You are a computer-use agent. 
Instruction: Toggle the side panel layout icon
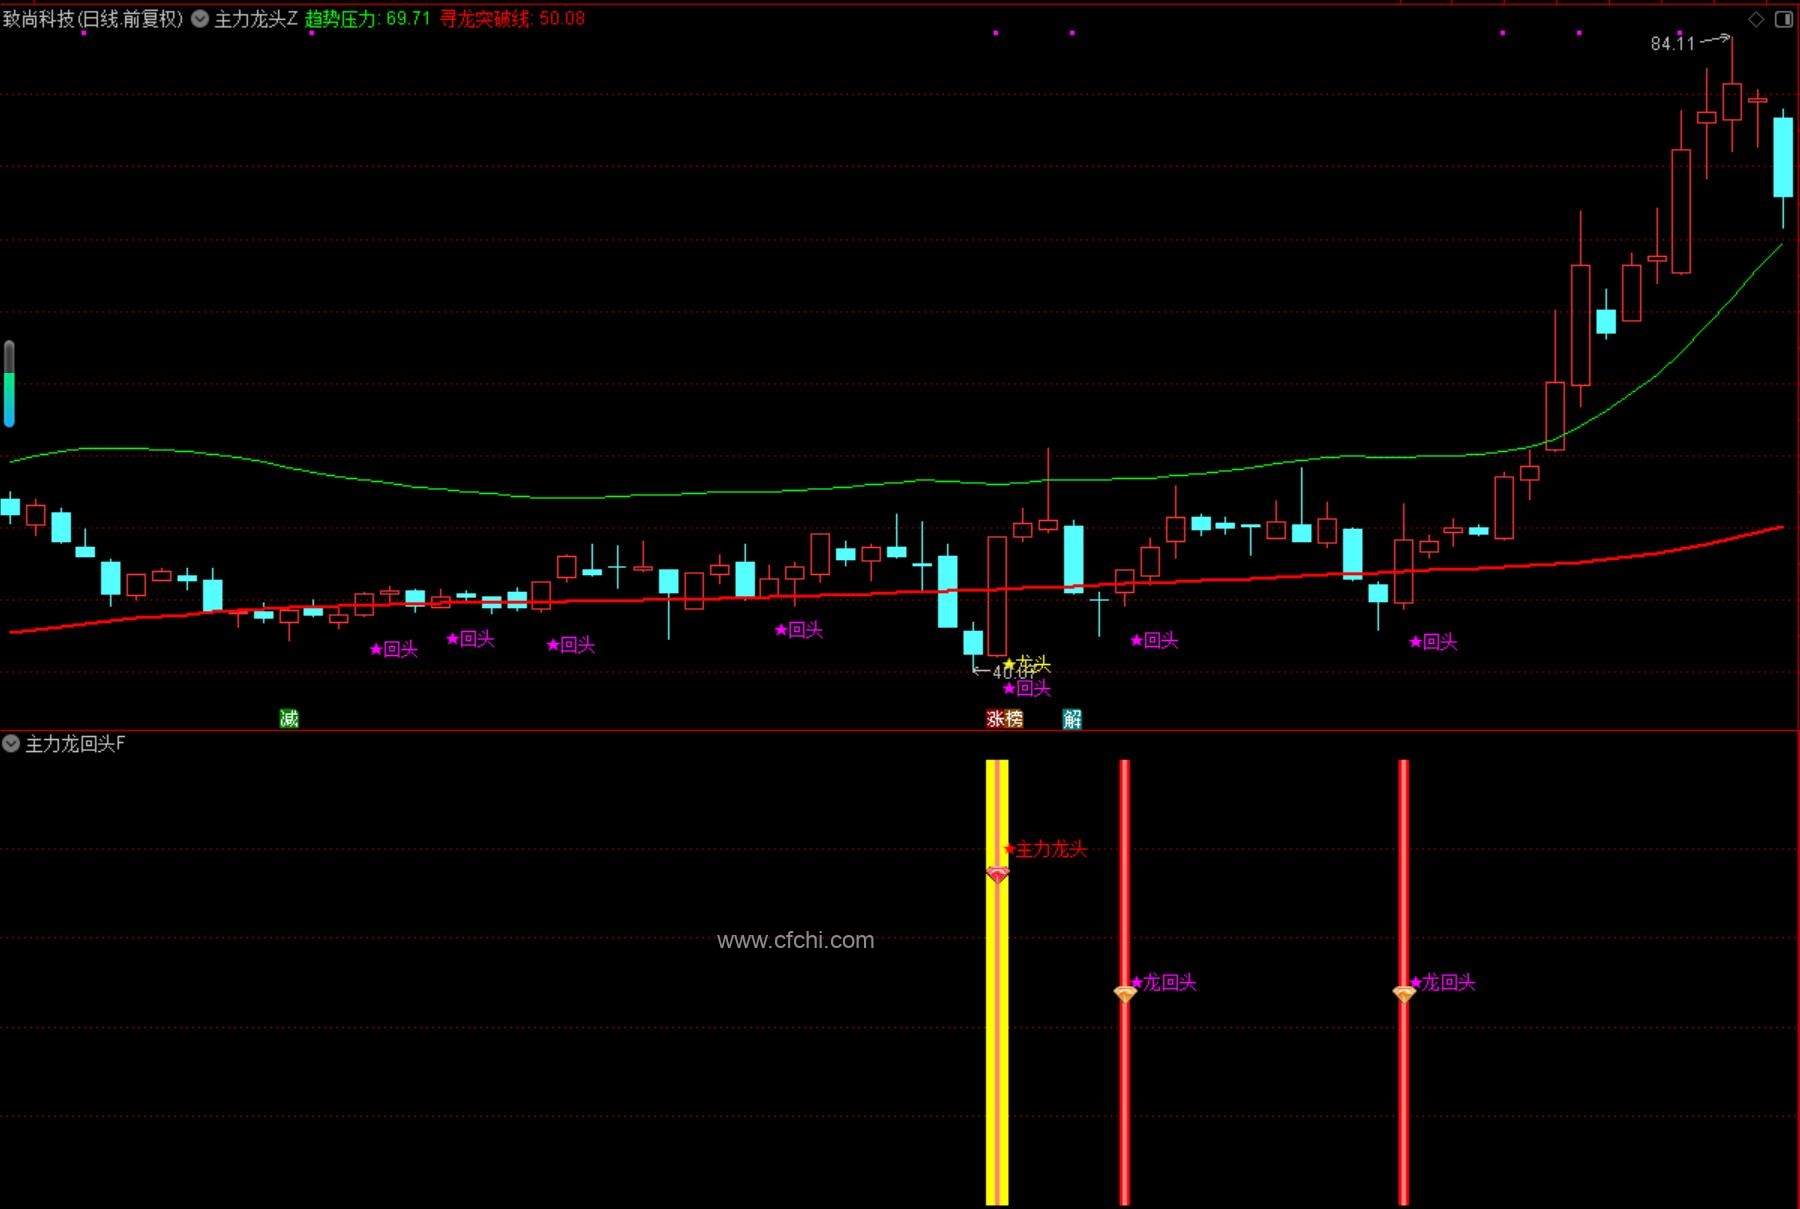tap(1783, 19)
